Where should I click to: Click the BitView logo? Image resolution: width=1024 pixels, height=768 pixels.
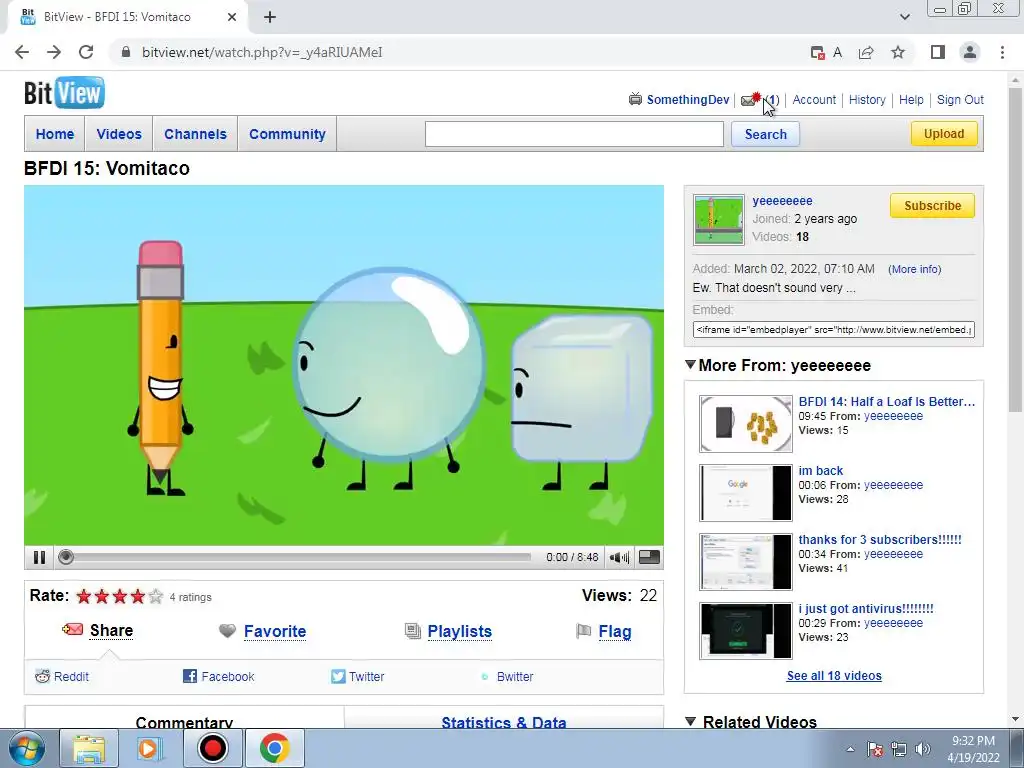click(64, 93)
